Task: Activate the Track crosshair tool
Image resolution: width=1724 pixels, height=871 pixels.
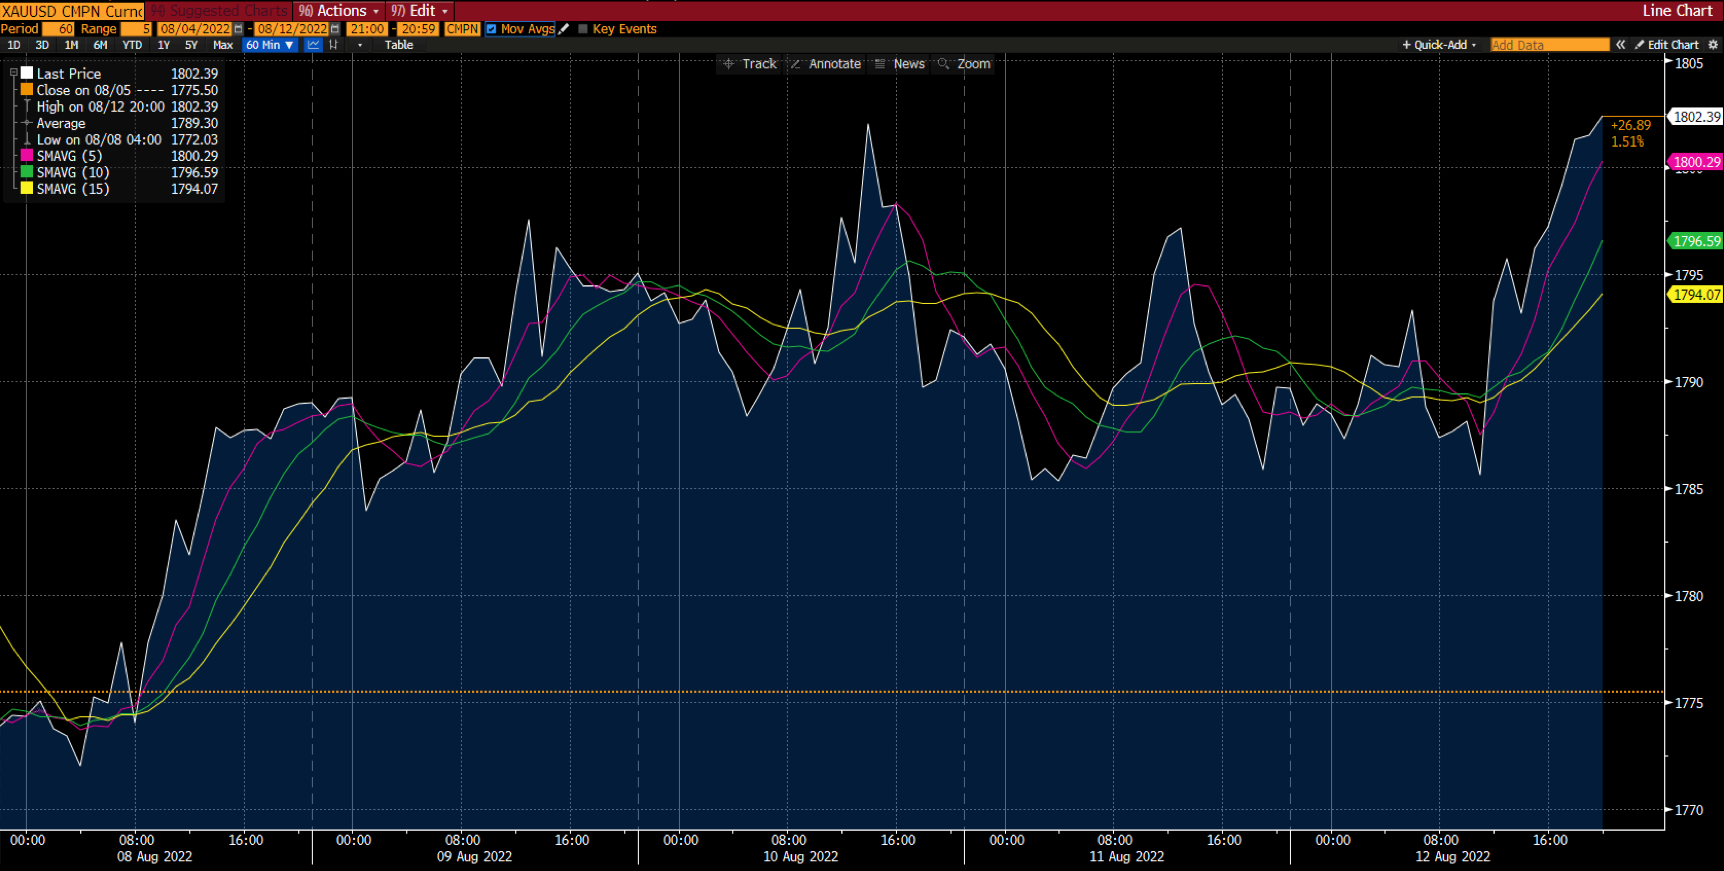Action: [750, 64]
